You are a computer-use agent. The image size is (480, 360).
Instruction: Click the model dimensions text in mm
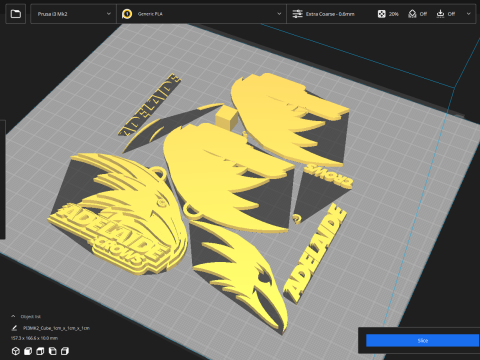click(x=34, y=338)
